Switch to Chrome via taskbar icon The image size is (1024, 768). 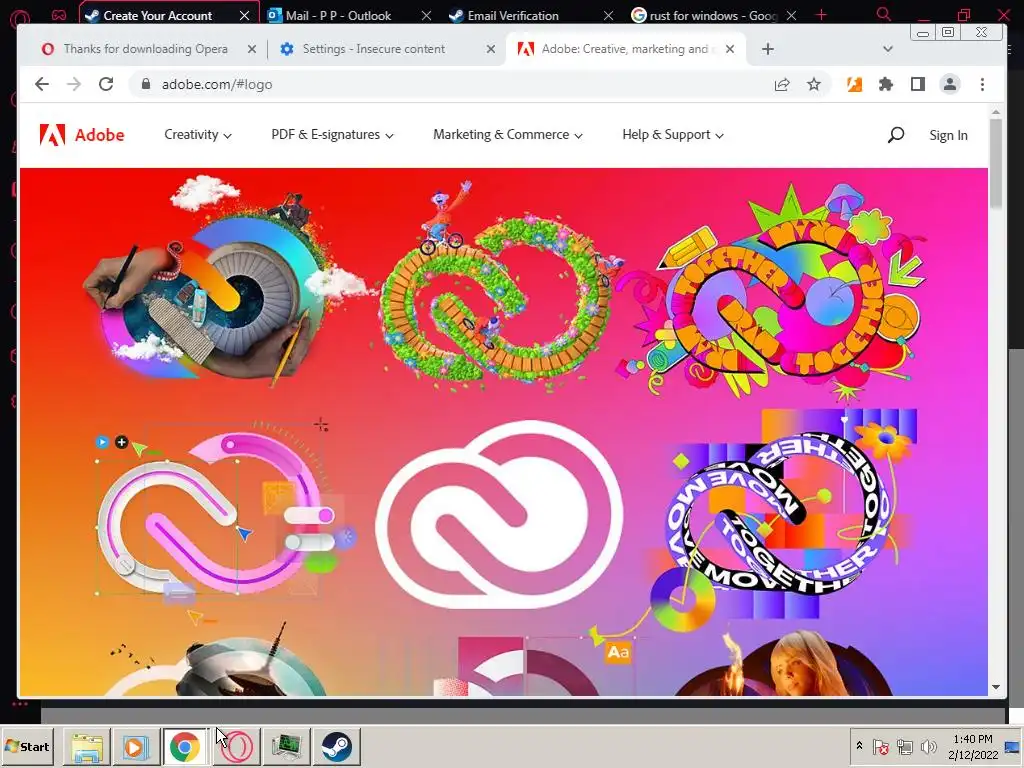coord(185,746)
